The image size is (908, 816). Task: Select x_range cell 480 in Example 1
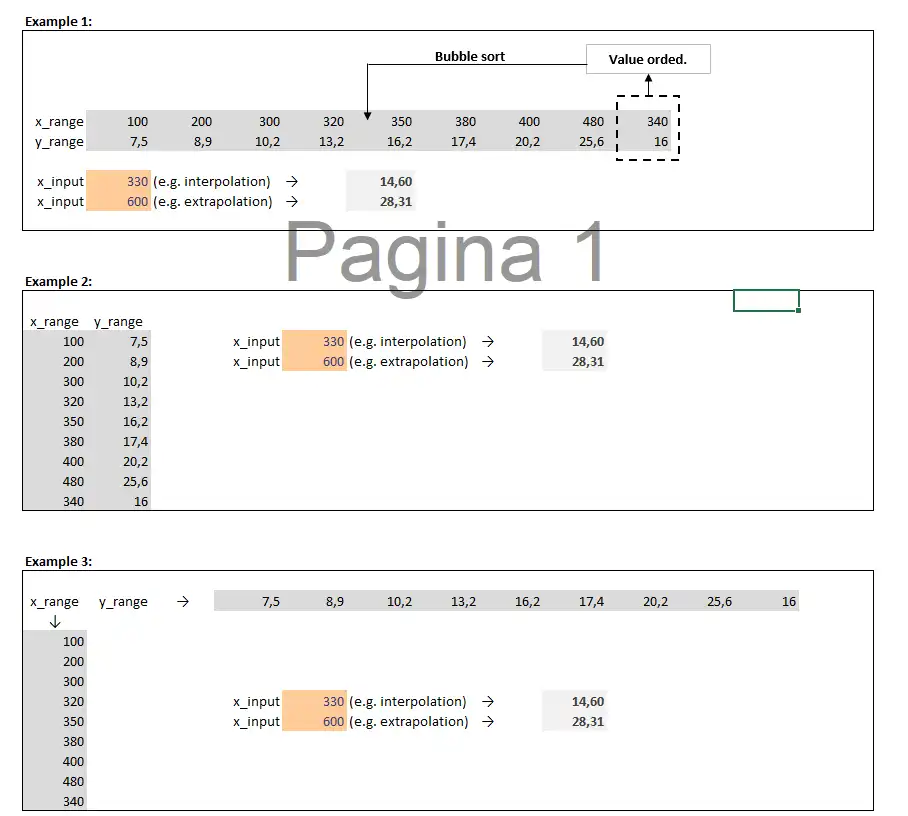tap(574, 122)
